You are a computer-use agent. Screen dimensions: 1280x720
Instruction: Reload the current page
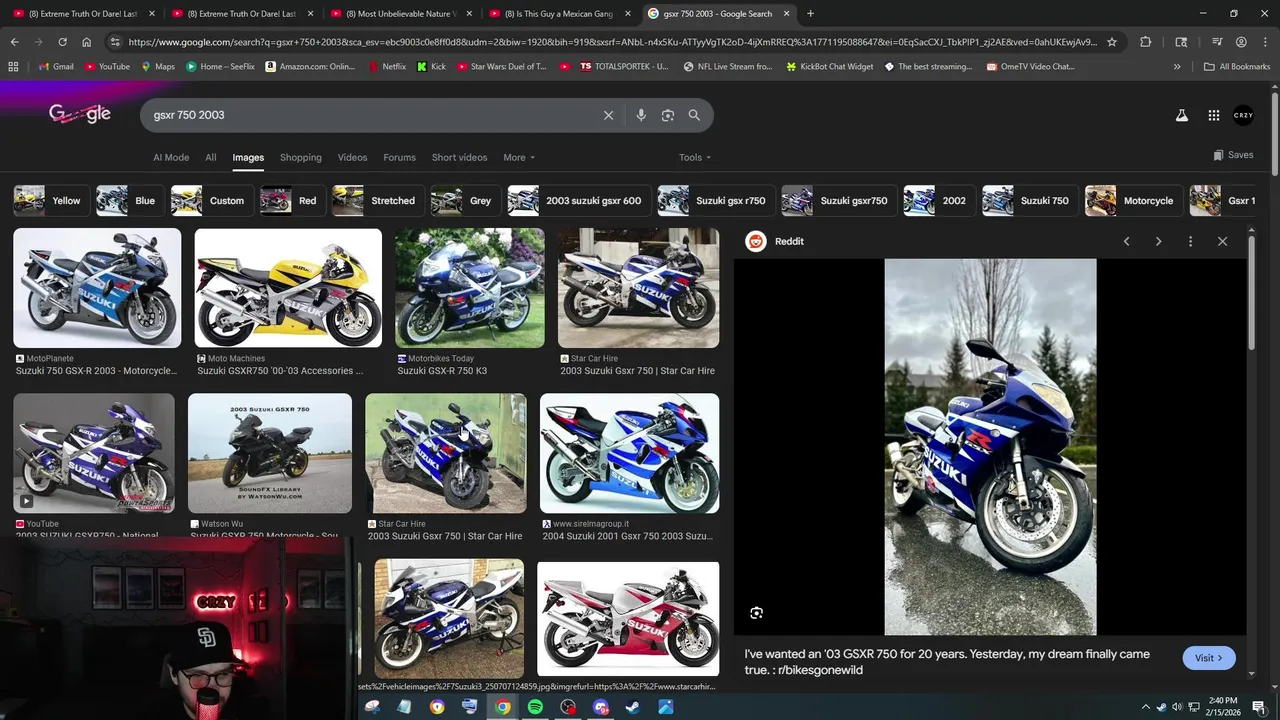coord(62,42)
